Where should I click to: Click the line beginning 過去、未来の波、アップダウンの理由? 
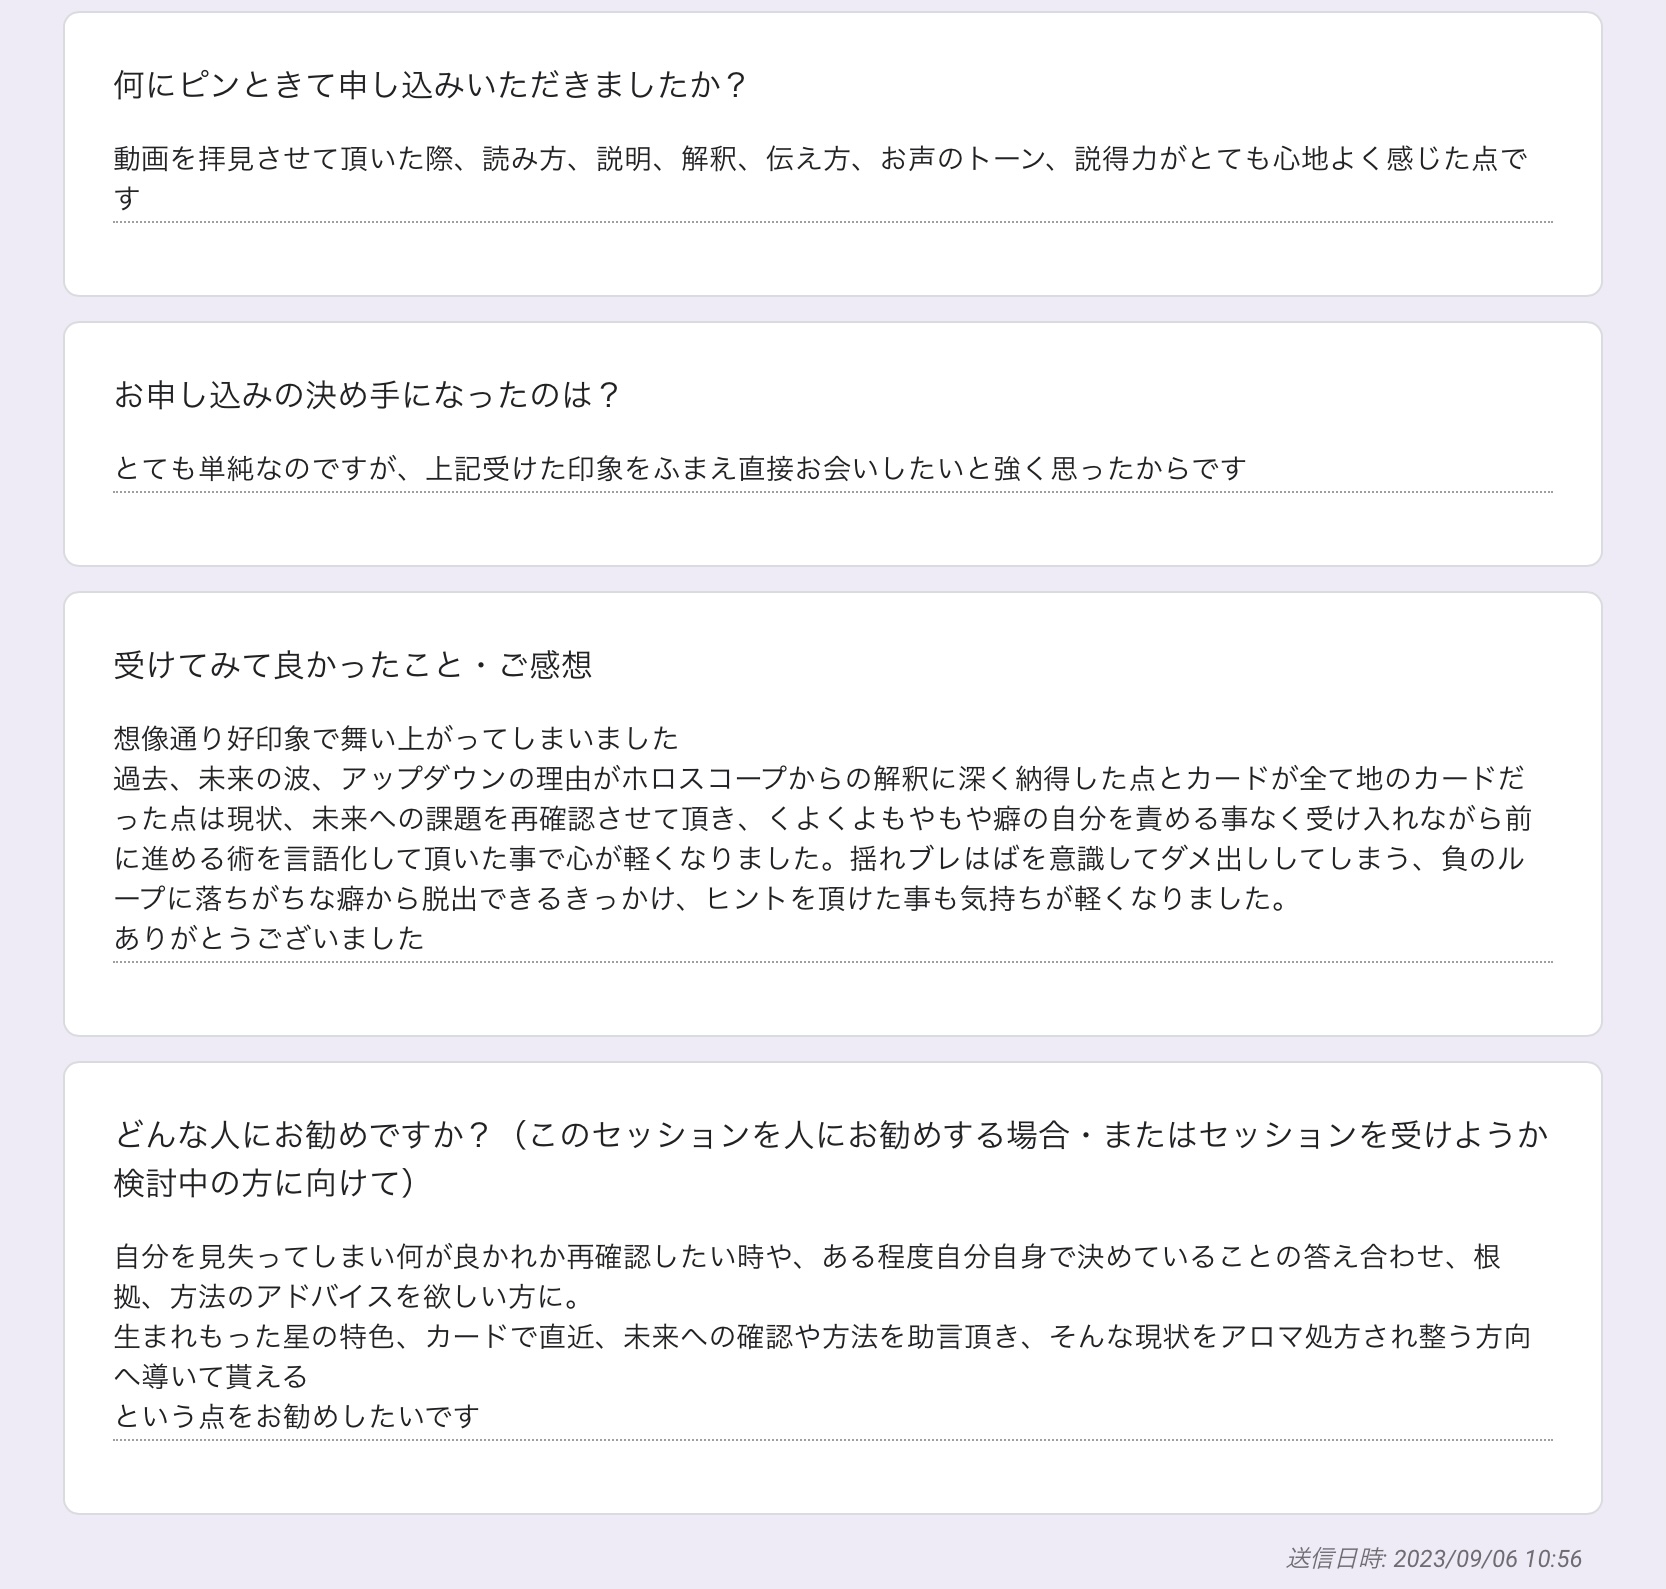[x=819, y=779]
